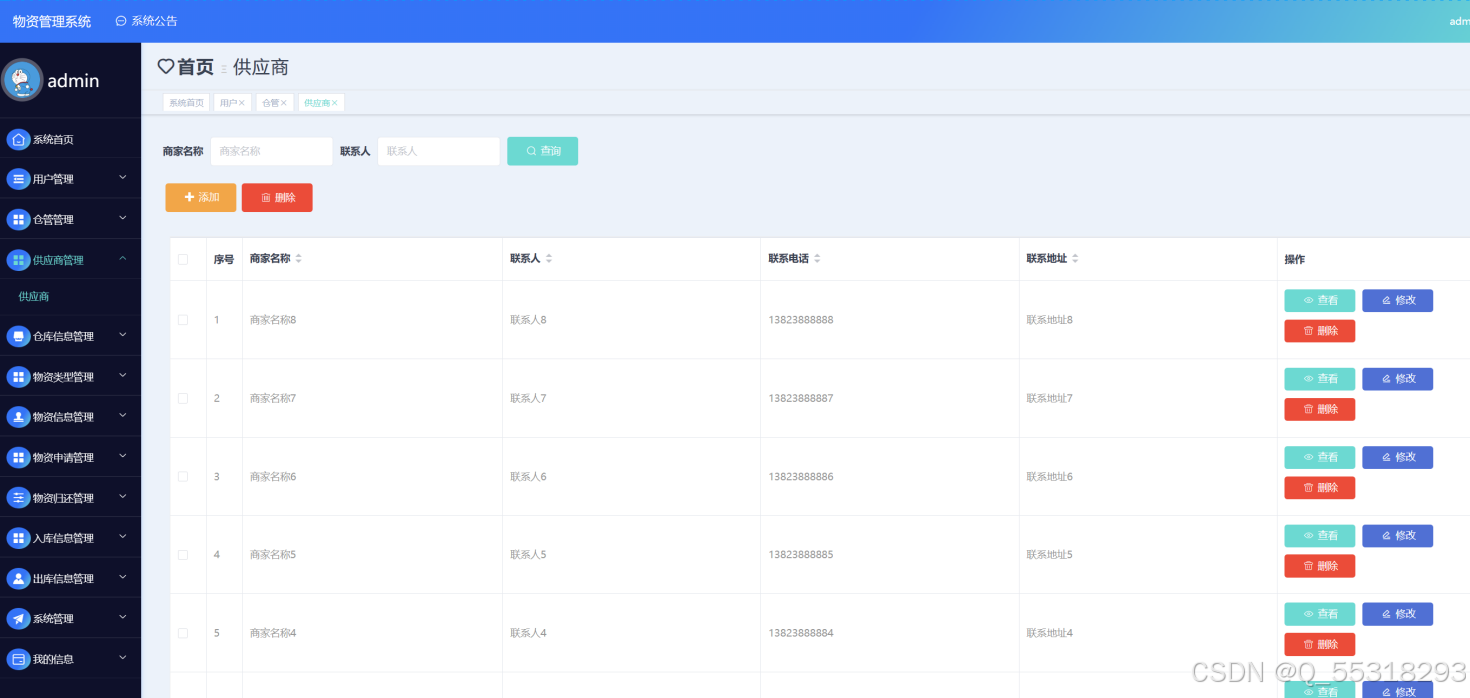
Task: Click the 系统首页 home icon in sidebar
Action: click(x=18, y=139)
